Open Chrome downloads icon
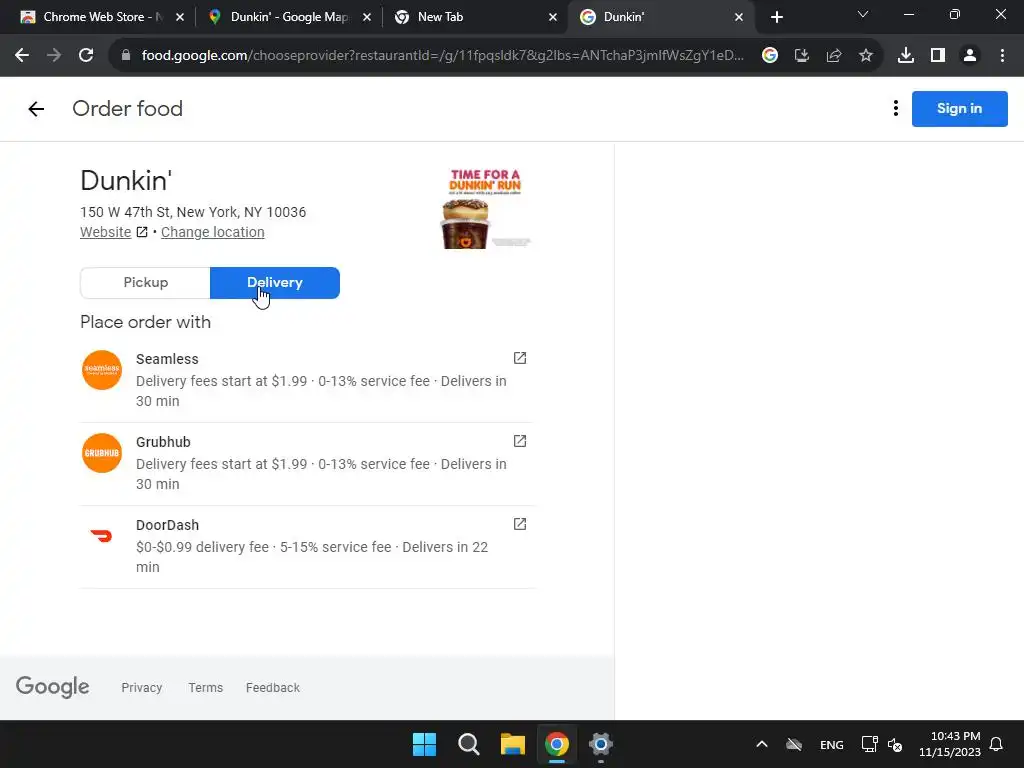 click(906, 56)
